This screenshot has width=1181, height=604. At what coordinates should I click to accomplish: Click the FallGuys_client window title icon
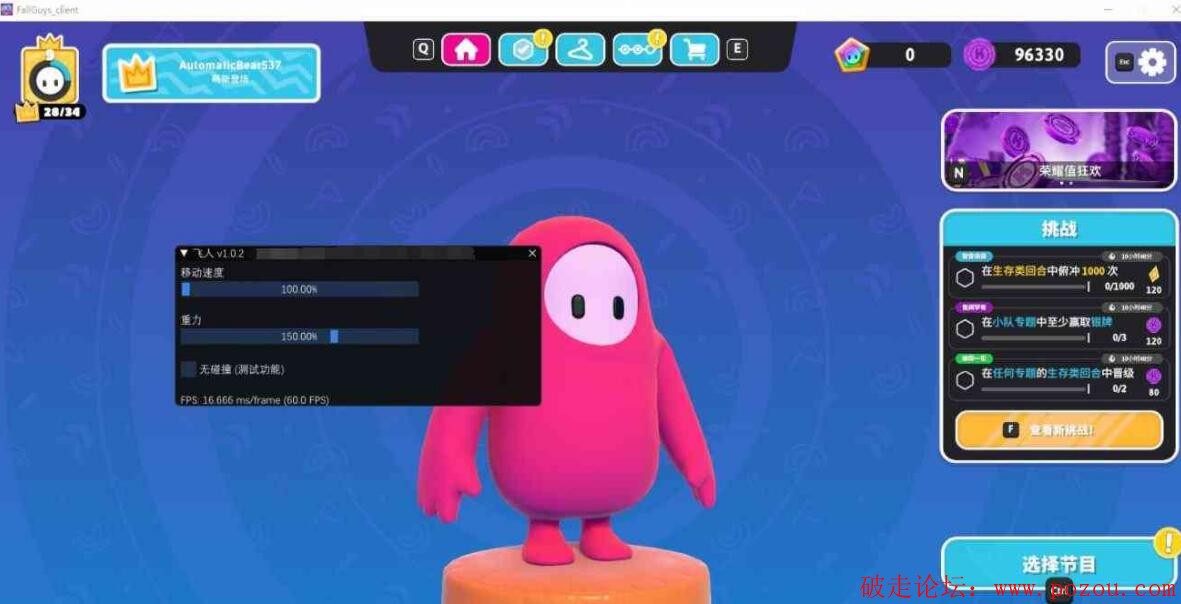7,10
